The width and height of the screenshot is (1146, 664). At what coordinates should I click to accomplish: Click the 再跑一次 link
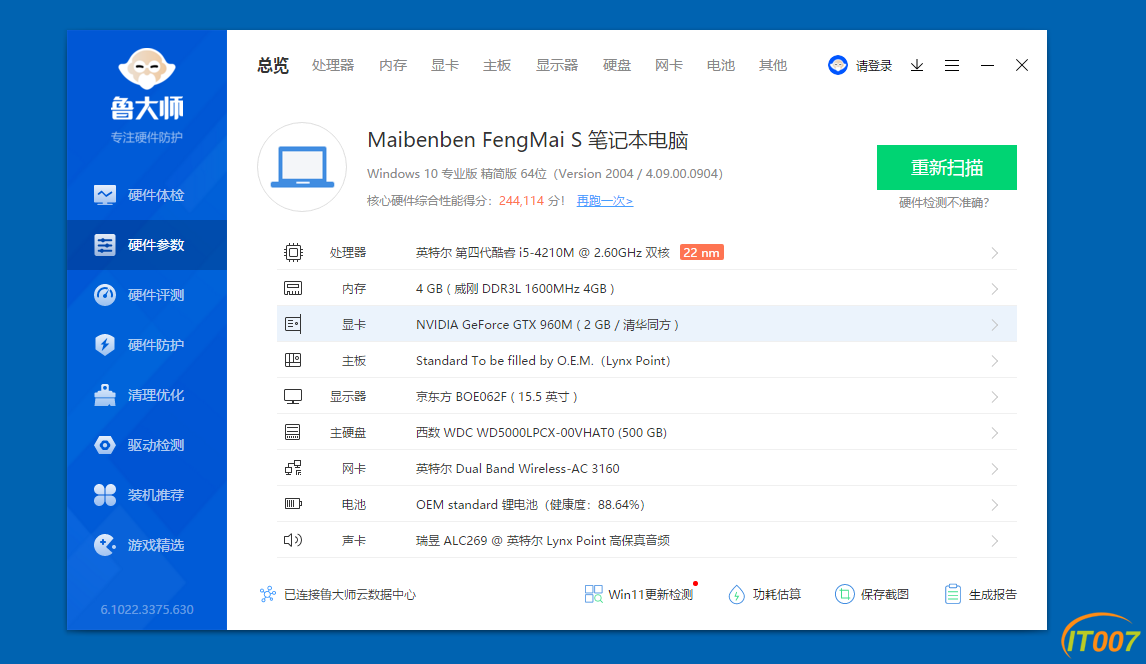(x=604, y=201)
